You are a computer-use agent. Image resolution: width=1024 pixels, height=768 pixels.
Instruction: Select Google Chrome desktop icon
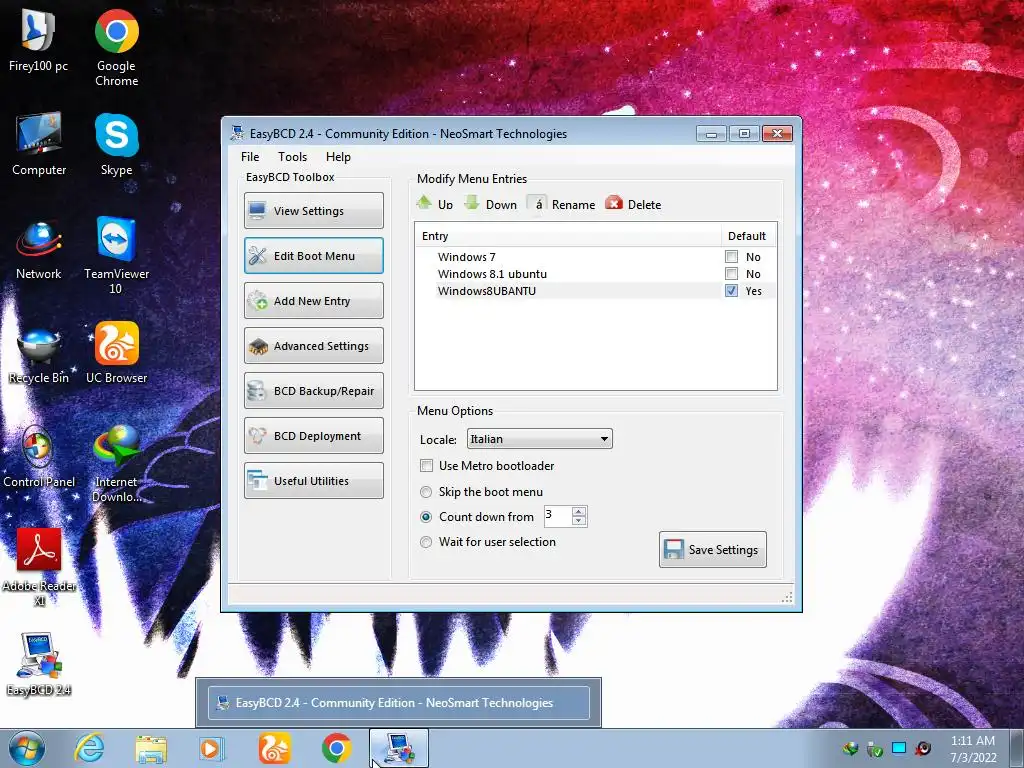pyautogui.click(x=116, y=48)
